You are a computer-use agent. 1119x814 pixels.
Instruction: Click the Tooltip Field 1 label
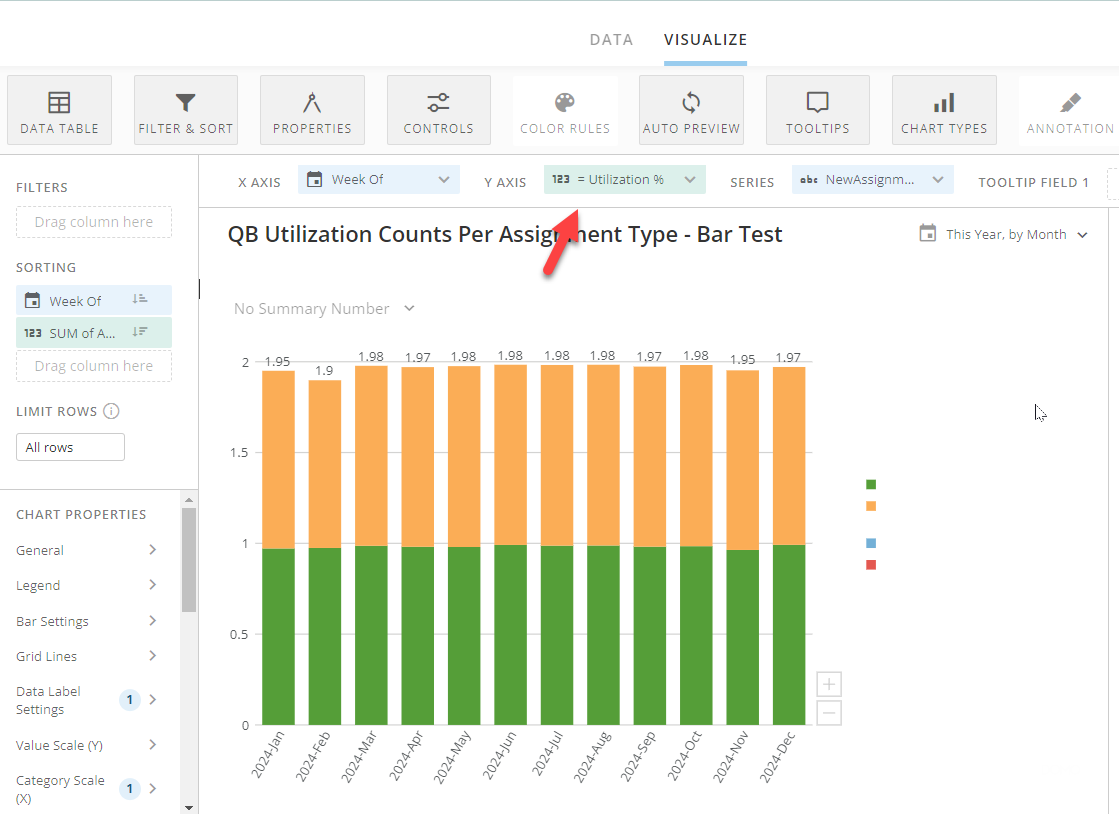point(1033,182)
